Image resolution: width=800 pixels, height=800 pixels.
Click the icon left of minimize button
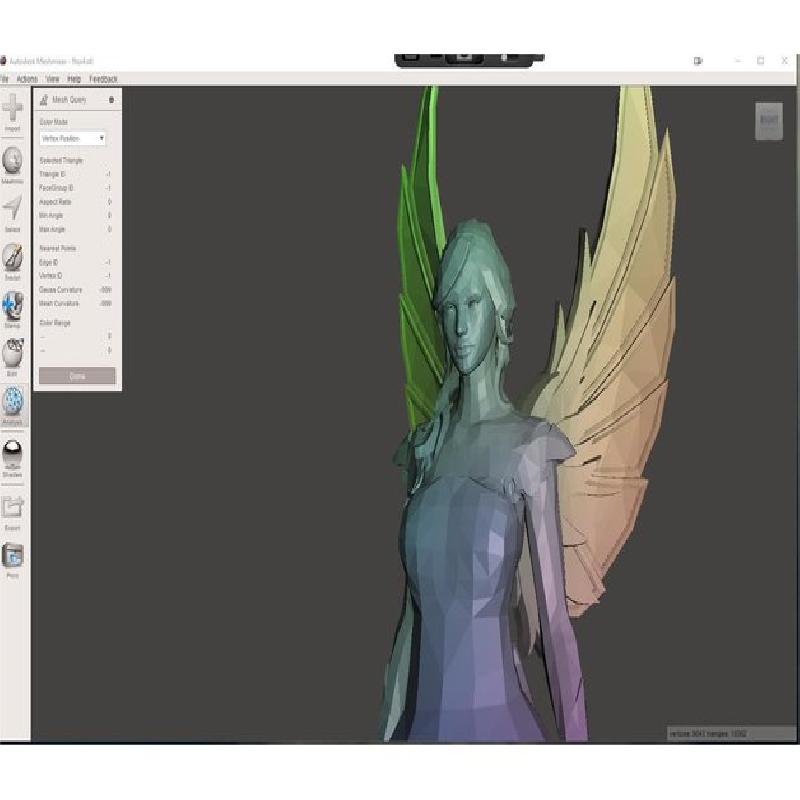(x=698, y=61)
